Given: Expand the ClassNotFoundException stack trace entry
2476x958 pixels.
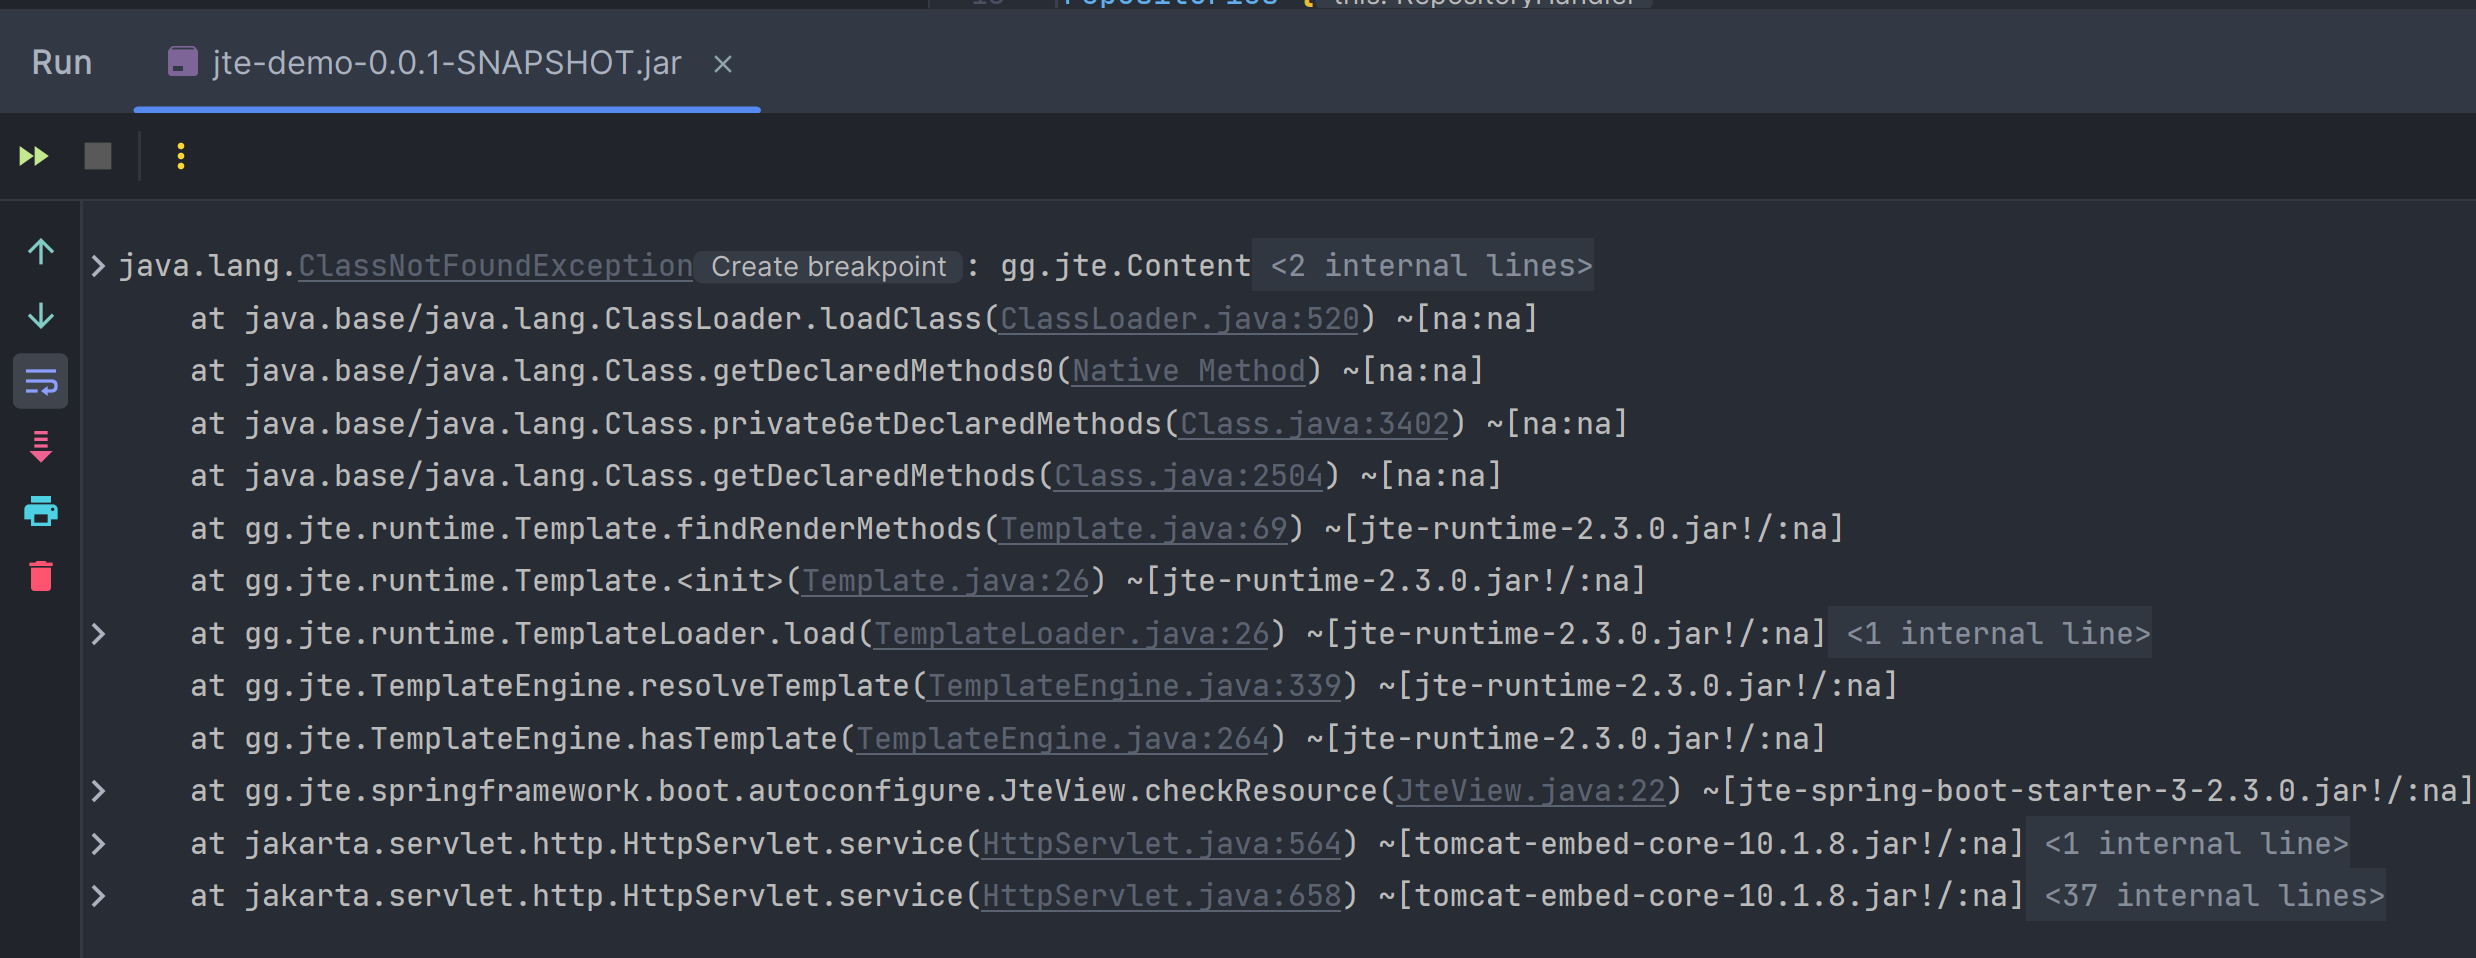Looking at the screenshot, I should 97,265.
